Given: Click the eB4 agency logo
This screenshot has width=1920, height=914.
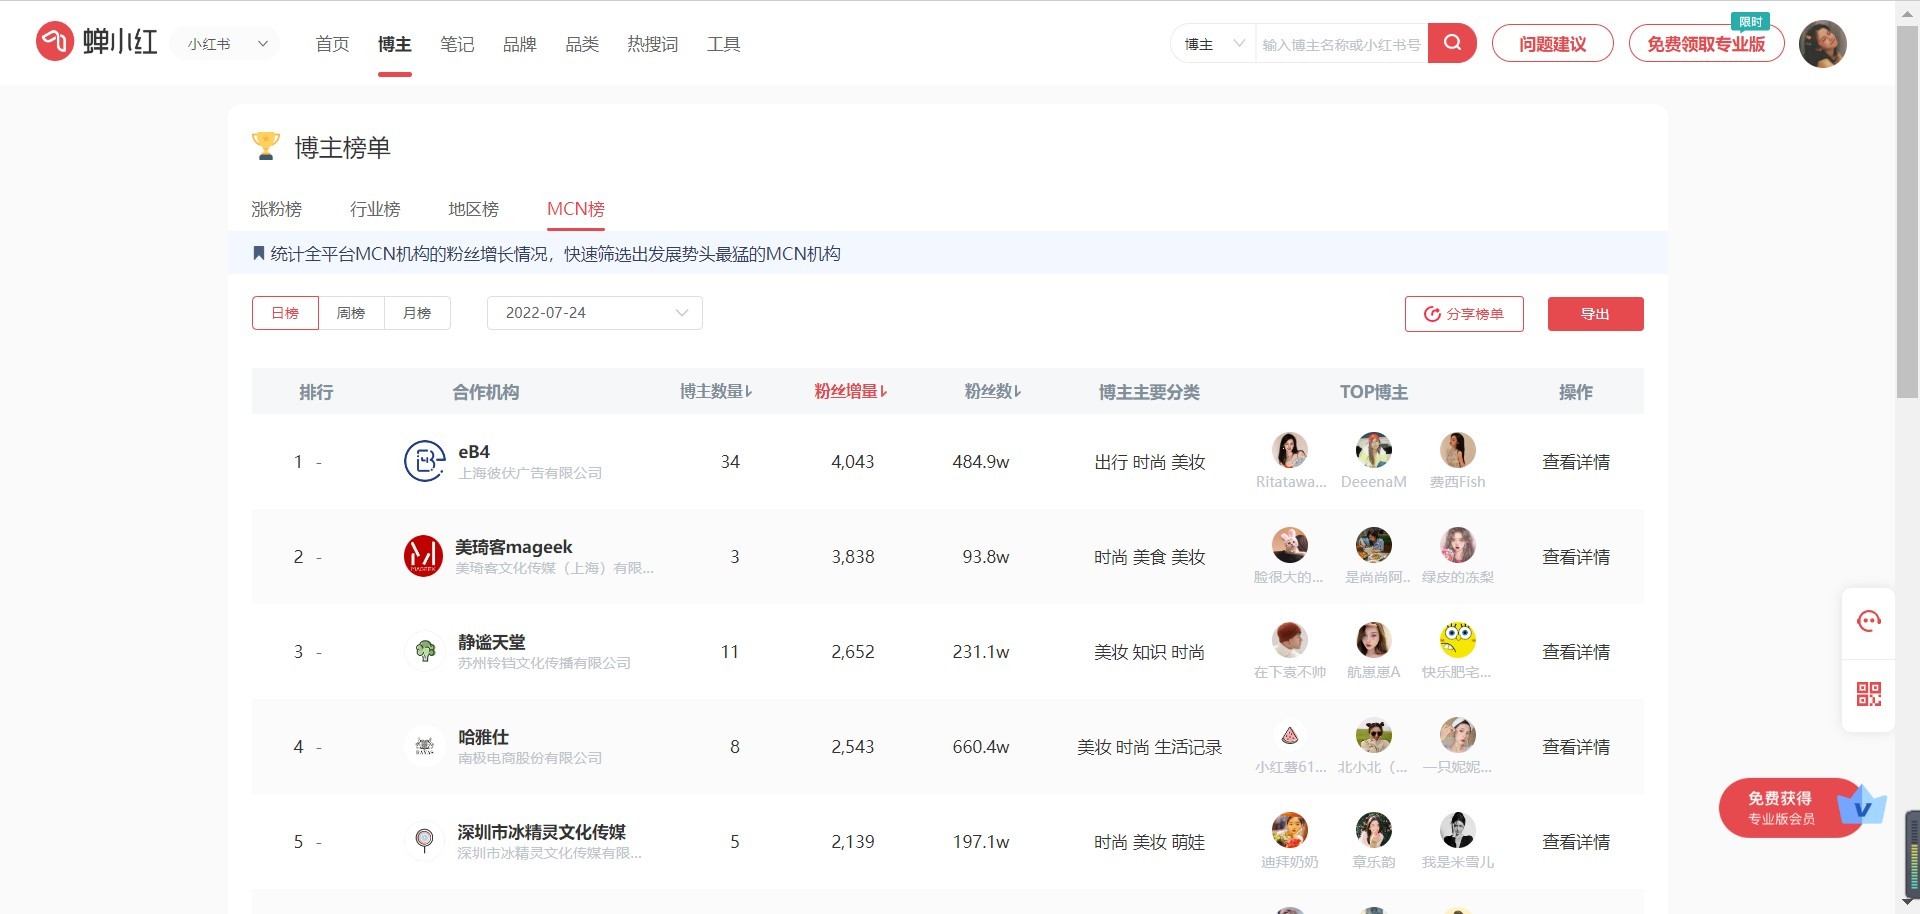Looking at the screenshot, I should pyautogui.click(x=424, y=461).
